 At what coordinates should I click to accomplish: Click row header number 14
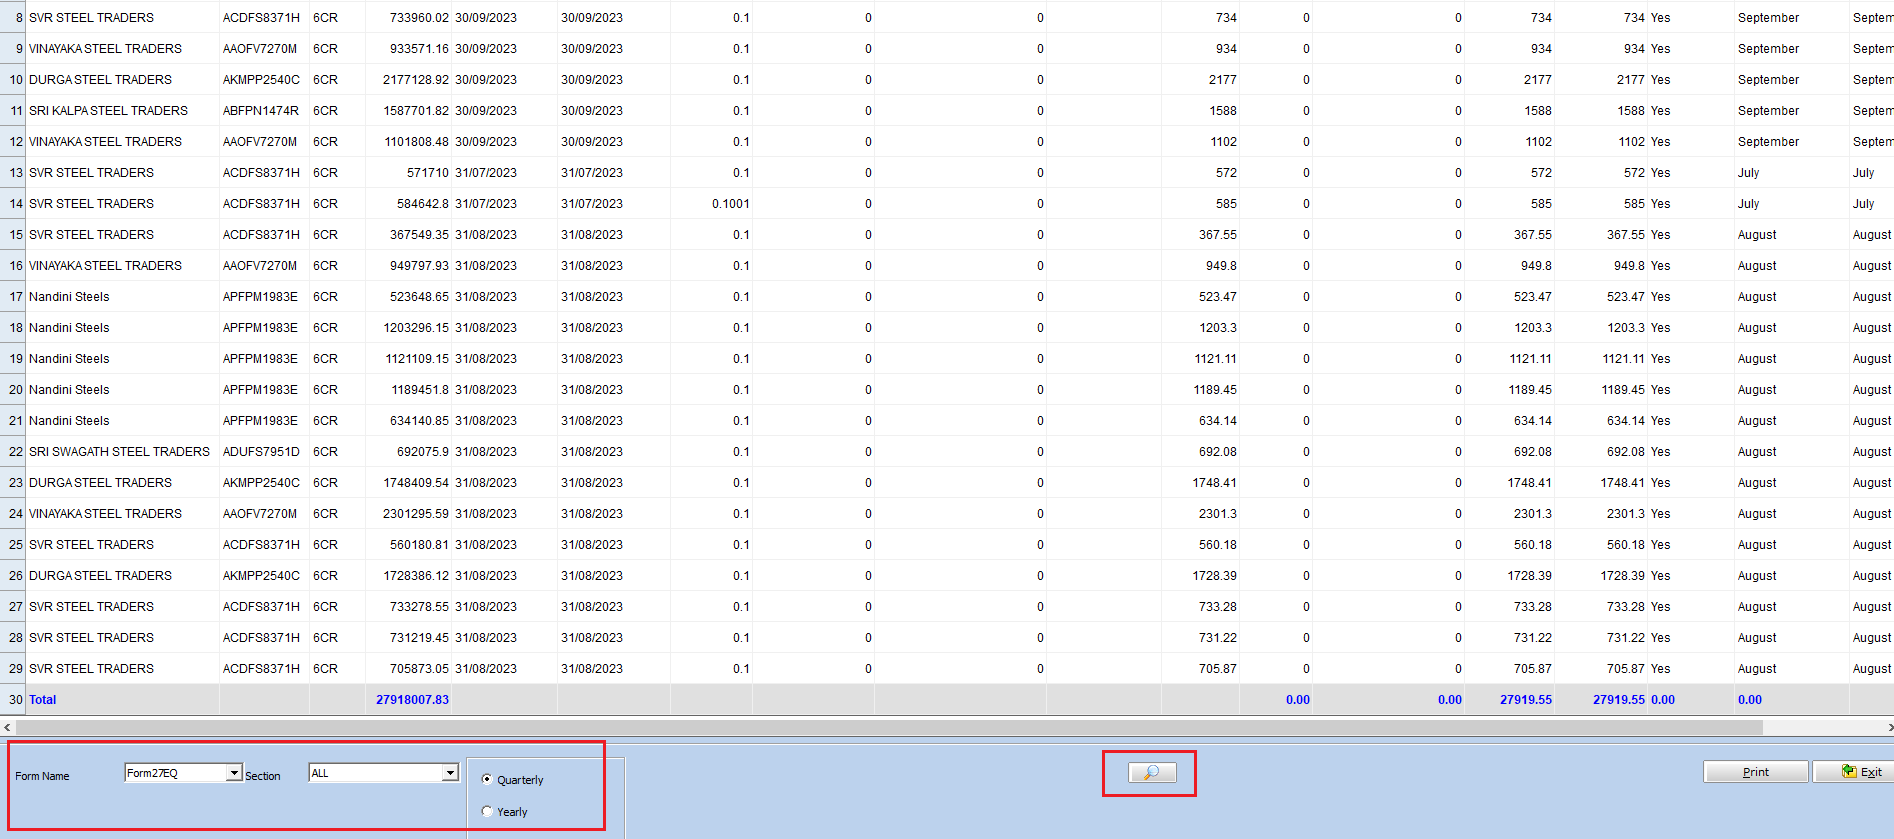pyautogui.click(x=13, y=203)
